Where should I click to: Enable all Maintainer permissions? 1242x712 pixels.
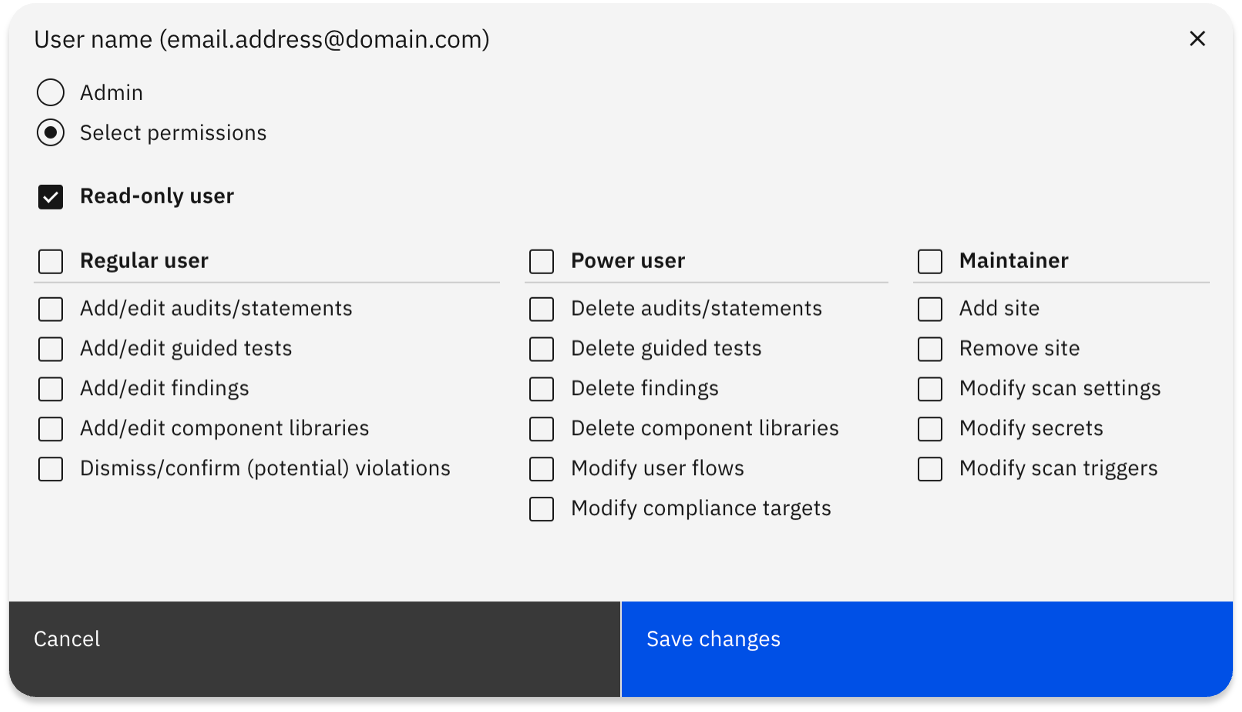pos(929,261)
